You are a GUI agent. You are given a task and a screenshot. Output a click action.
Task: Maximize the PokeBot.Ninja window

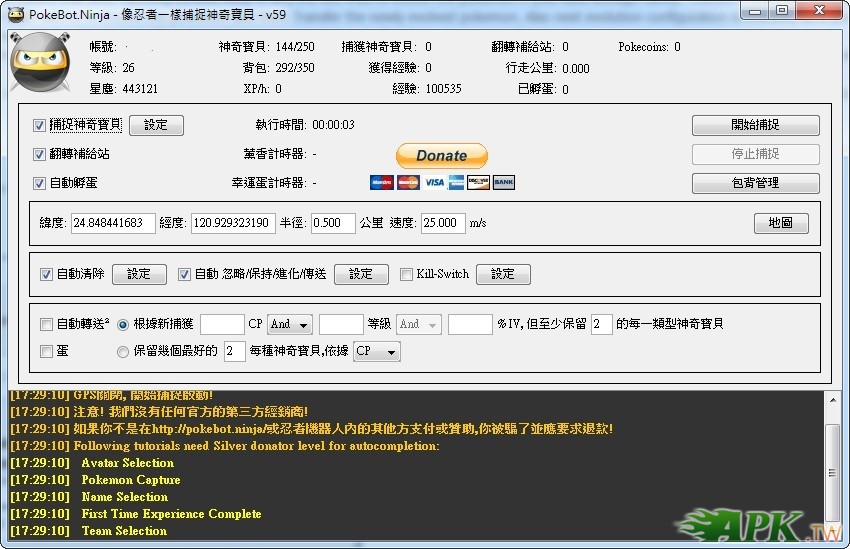click(x=782, y=10)
